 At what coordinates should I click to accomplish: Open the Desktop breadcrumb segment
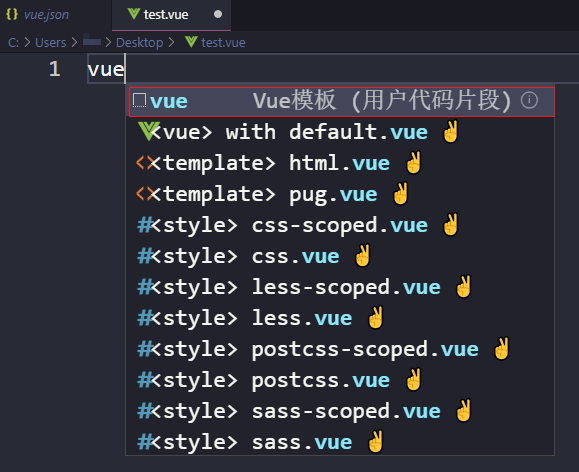140,42
